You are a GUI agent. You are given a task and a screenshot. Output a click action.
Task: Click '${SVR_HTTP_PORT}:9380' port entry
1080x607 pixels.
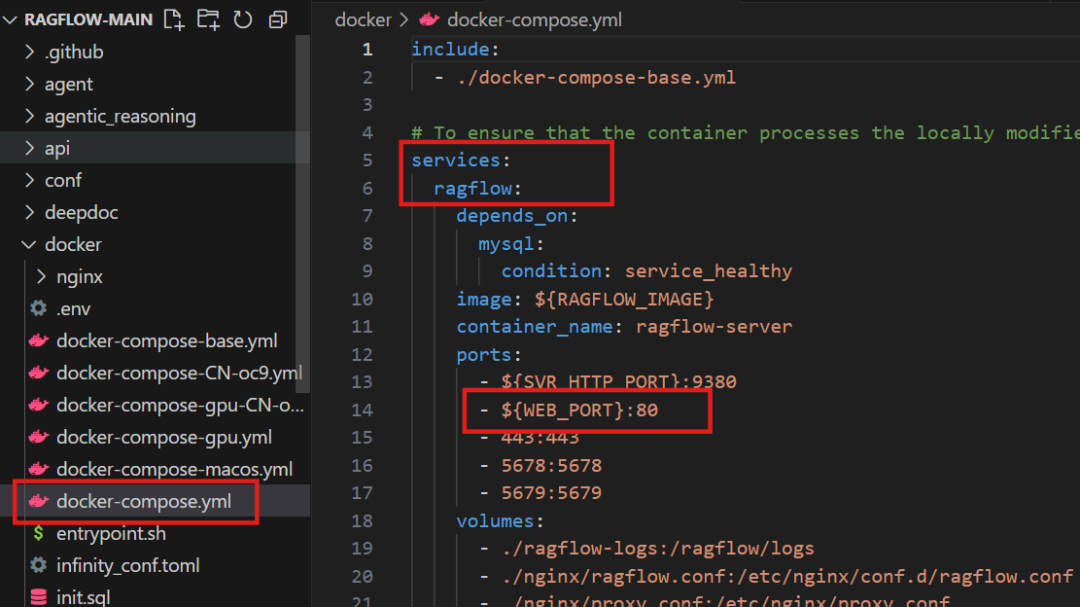click(619, 382)
